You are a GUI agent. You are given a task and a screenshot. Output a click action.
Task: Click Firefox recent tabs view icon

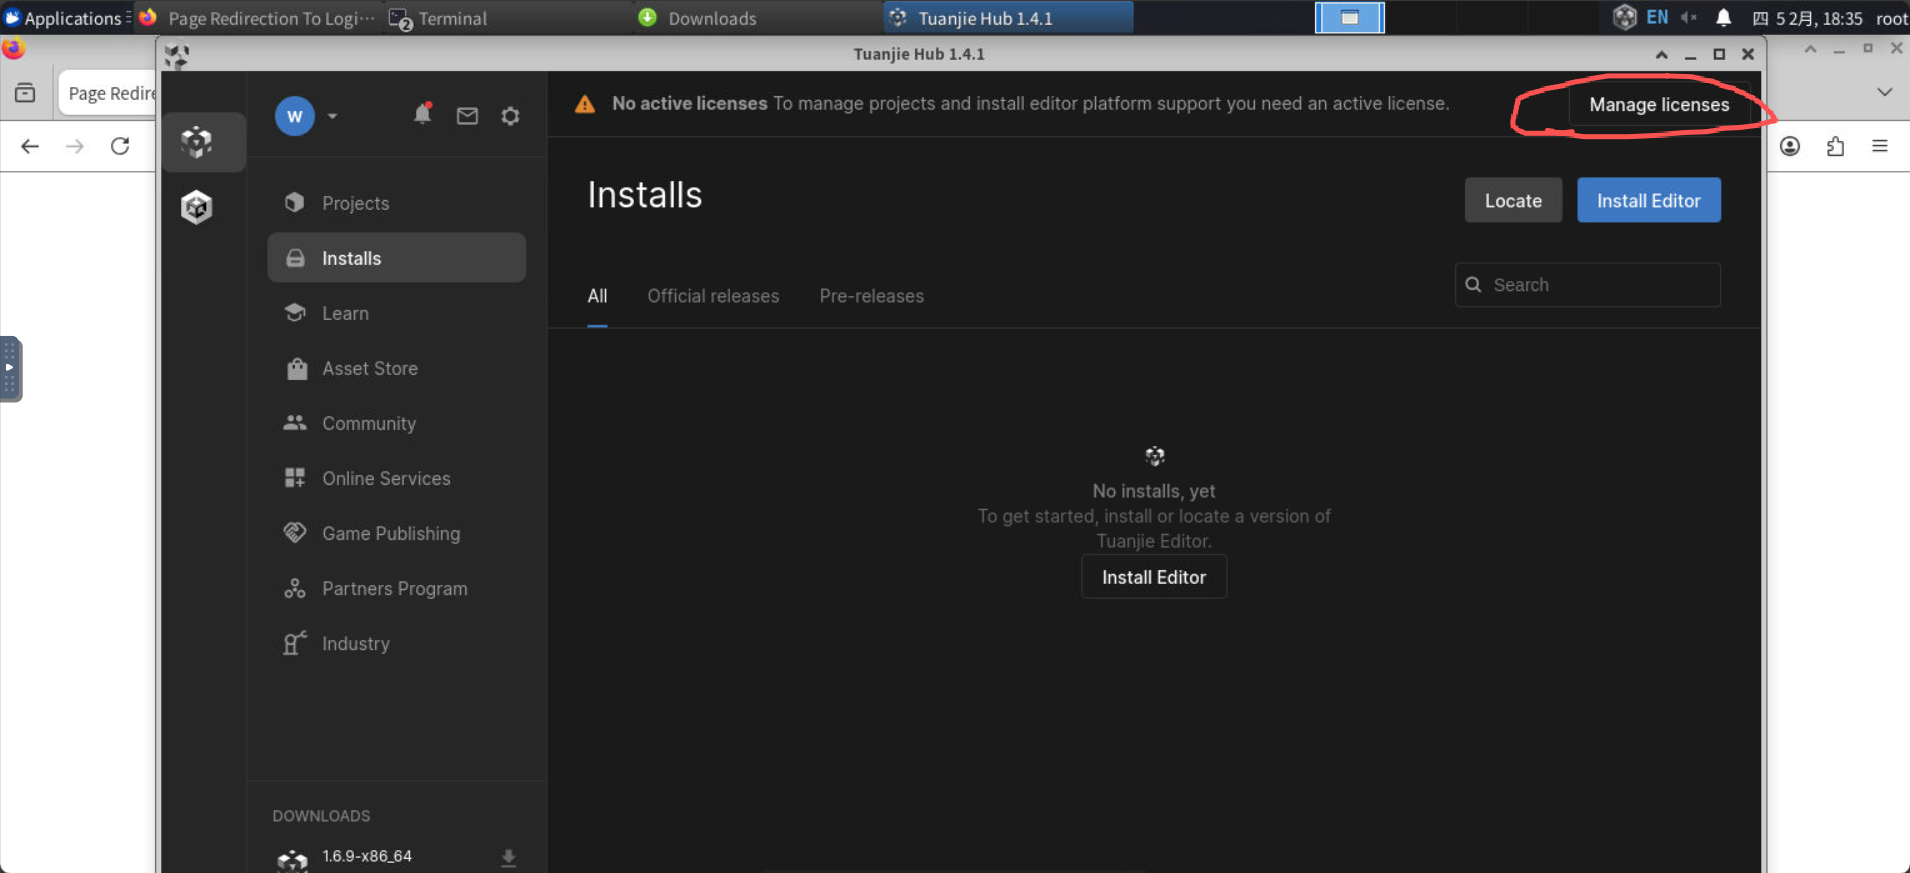point(25,93)
